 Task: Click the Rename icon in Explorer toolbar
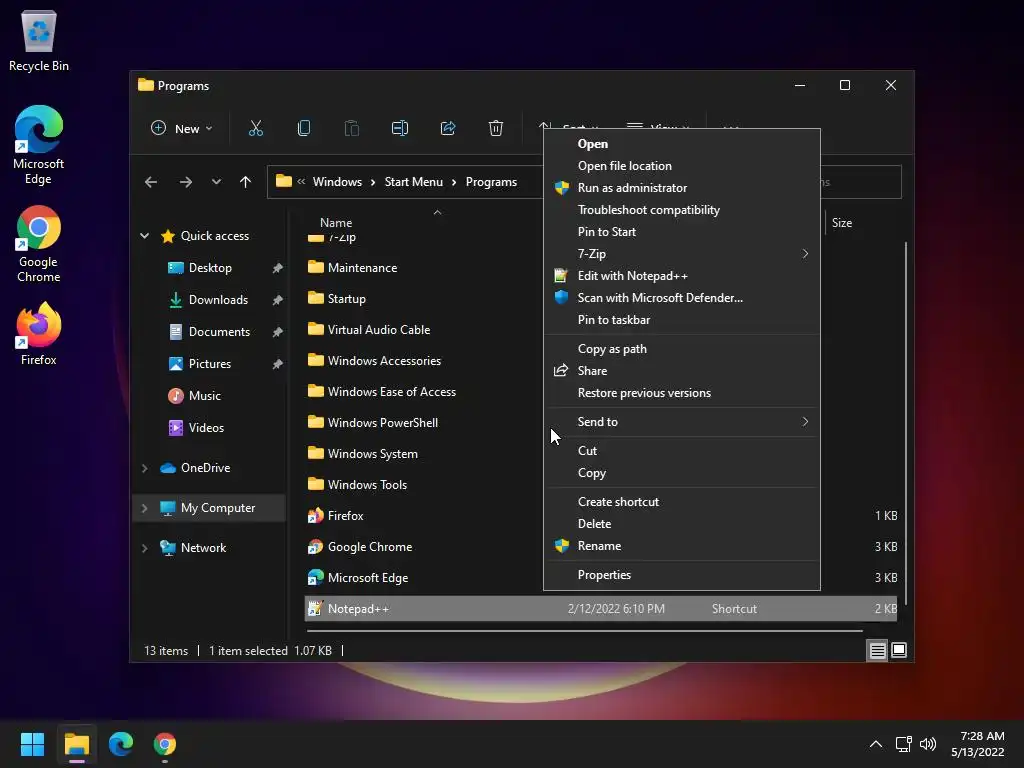(x=400, y=128)
